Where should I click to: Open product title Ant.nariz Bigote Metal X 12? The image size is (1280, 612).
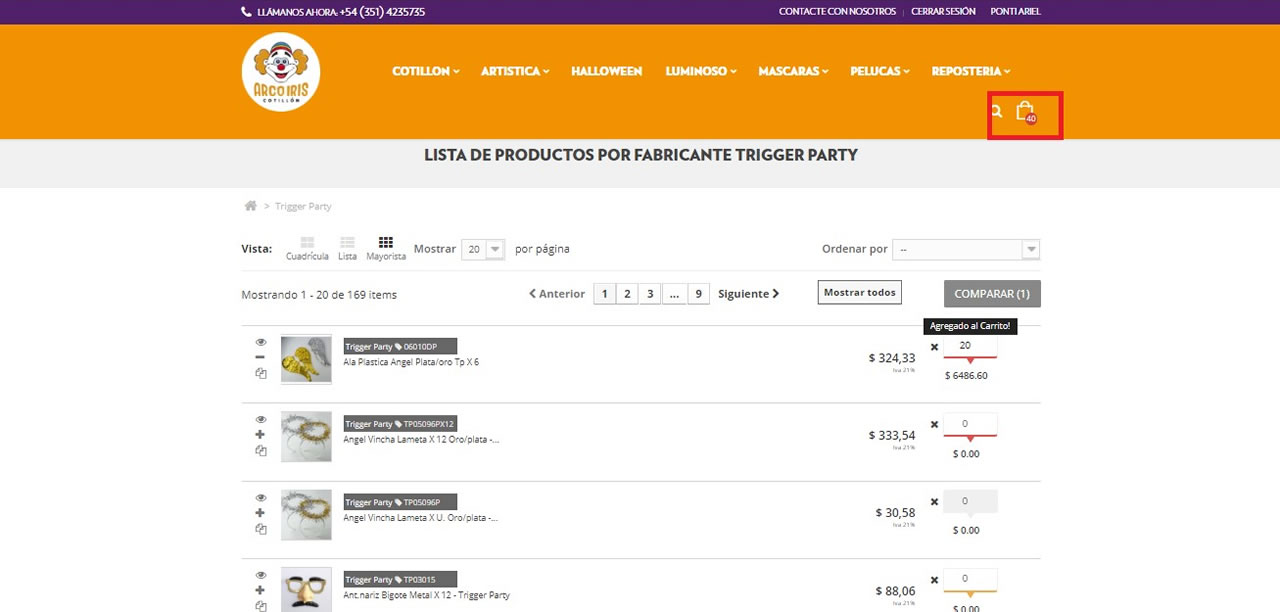(x=426, y=595)
